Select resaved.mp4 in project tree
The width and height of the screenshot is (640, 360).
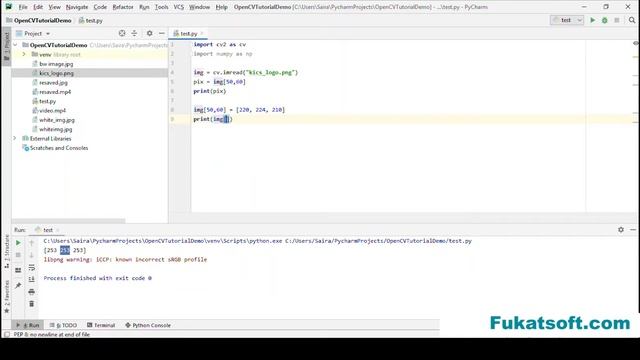55,92
